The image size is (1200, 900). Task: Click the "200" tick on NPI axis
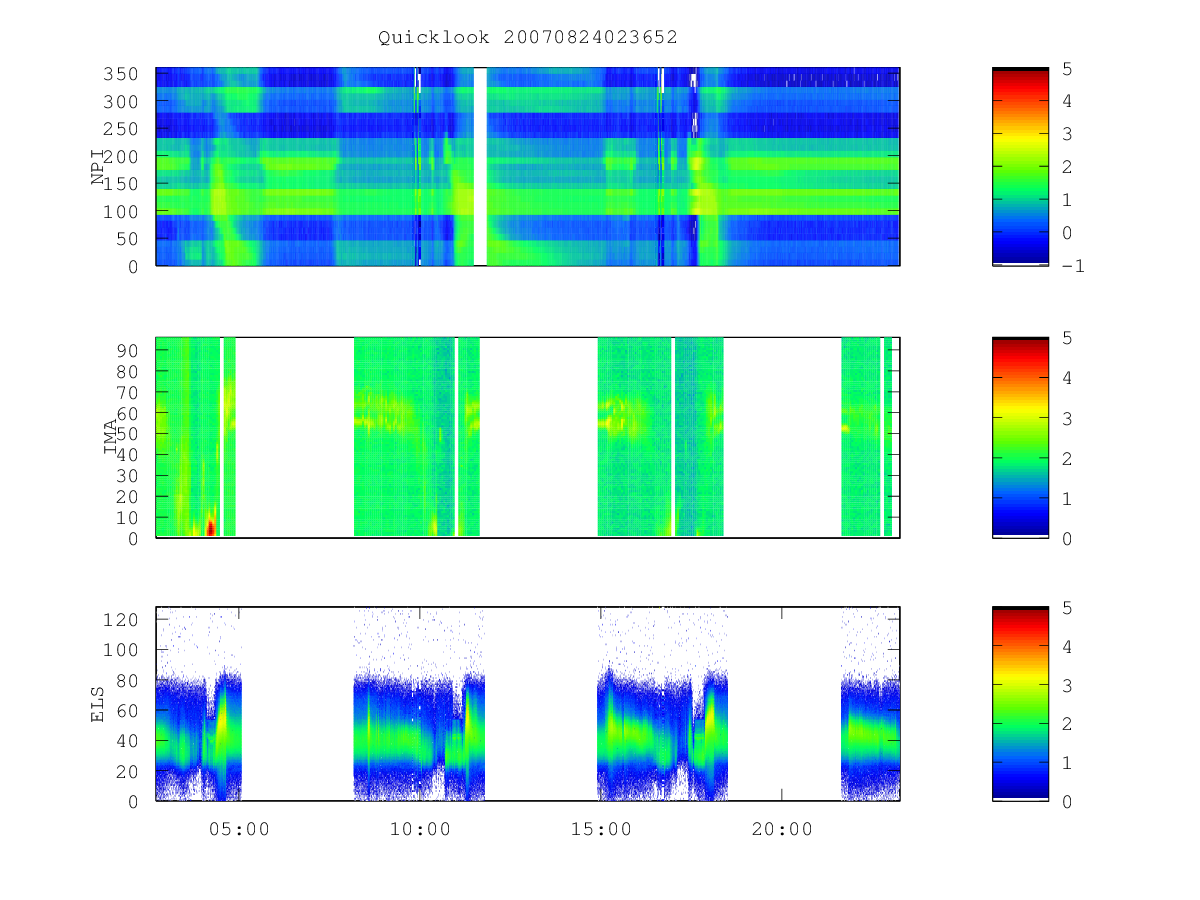(122, 157)
